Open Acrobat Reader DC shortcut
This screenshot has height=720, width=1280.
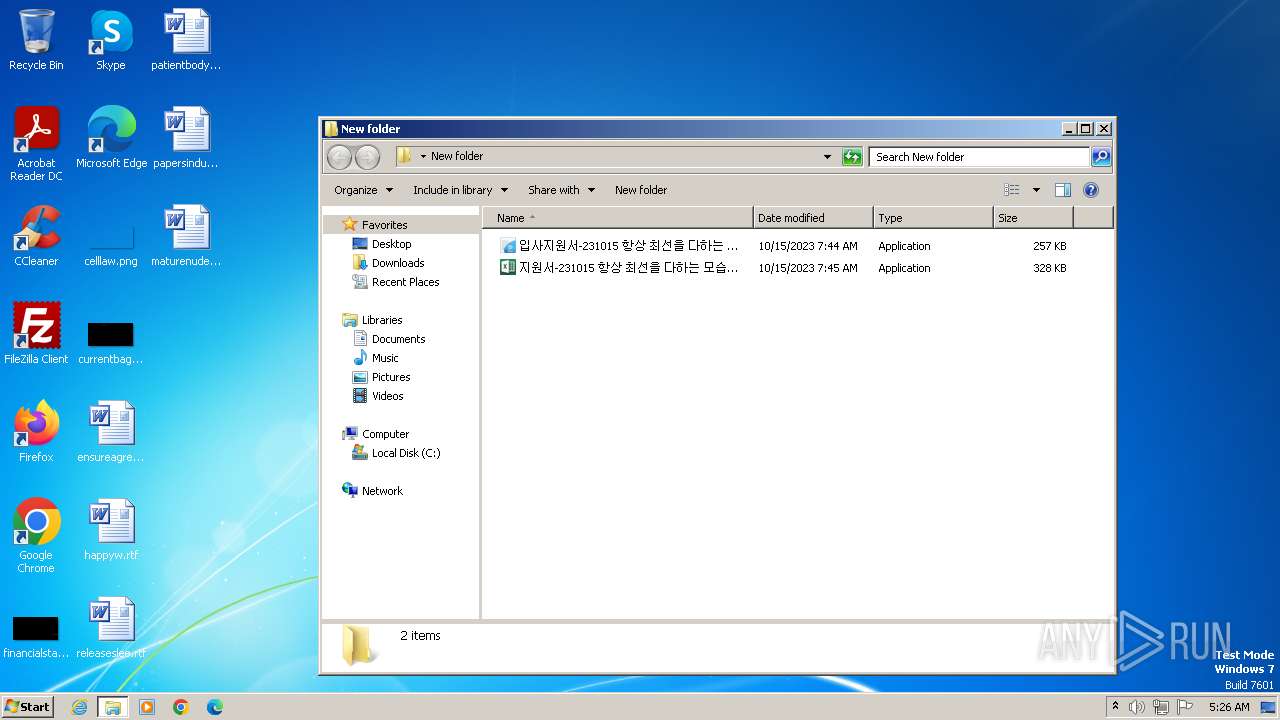[36, 144]
